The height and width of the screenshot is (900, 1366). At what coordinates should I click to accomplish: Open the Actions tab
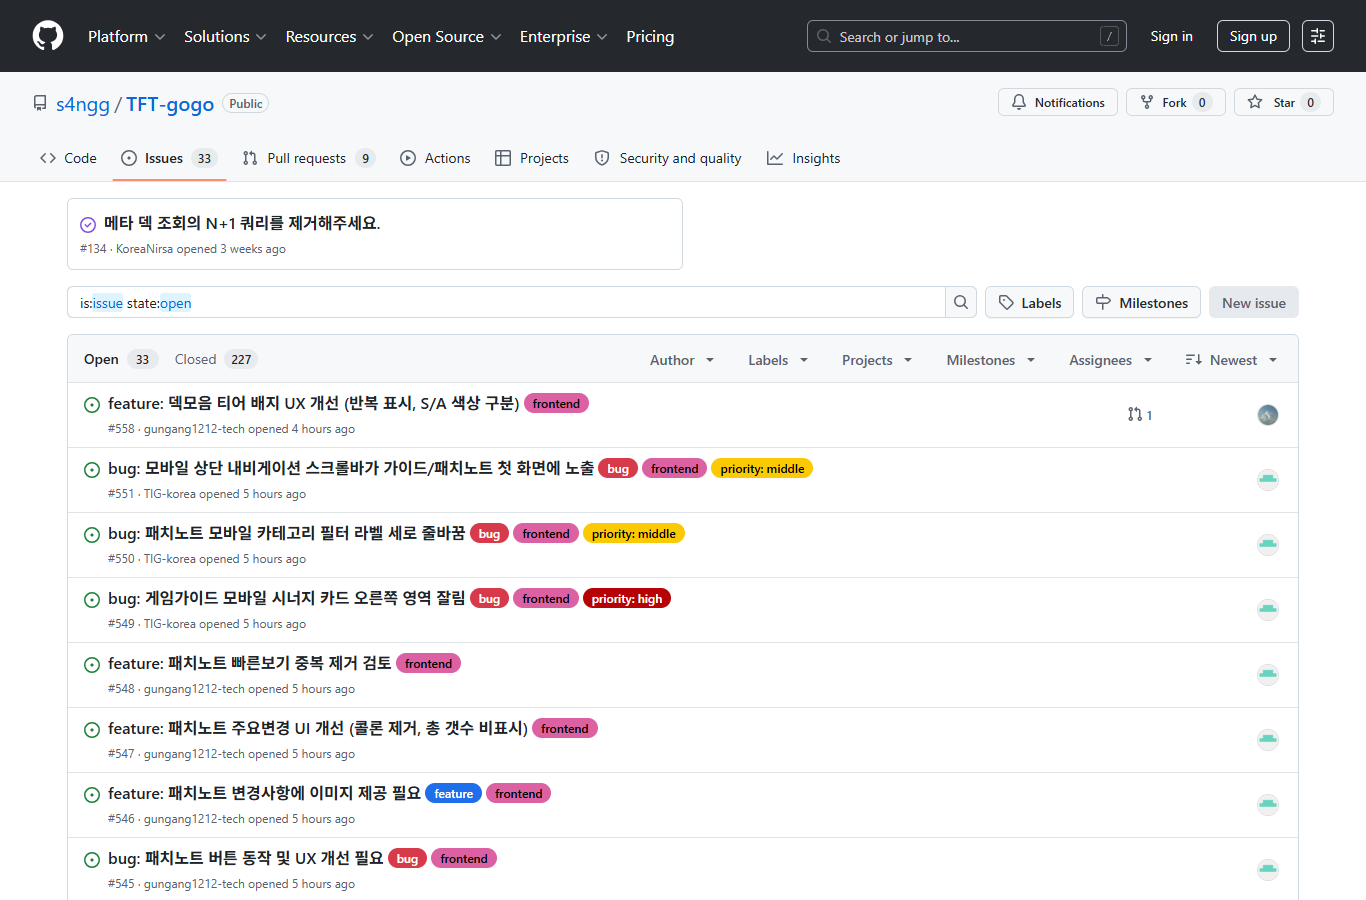coord(435,158)
